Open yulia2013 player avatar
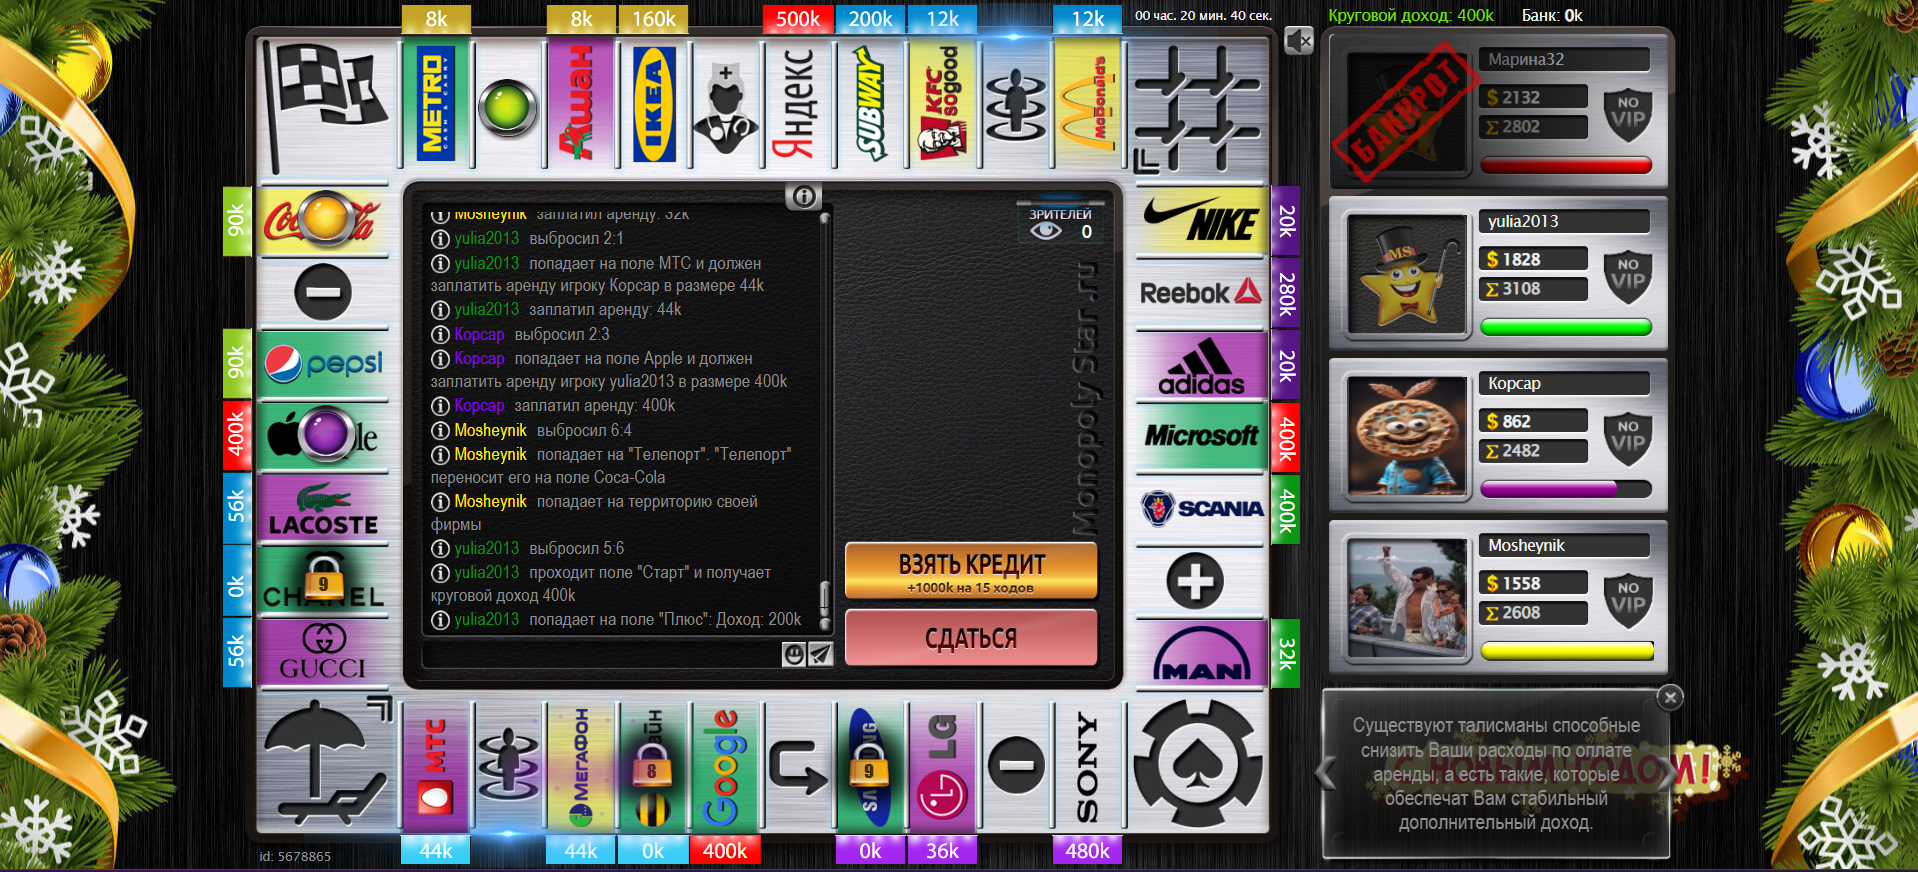Viewport: 1918px width, 872px height. tap(1406, 275)
